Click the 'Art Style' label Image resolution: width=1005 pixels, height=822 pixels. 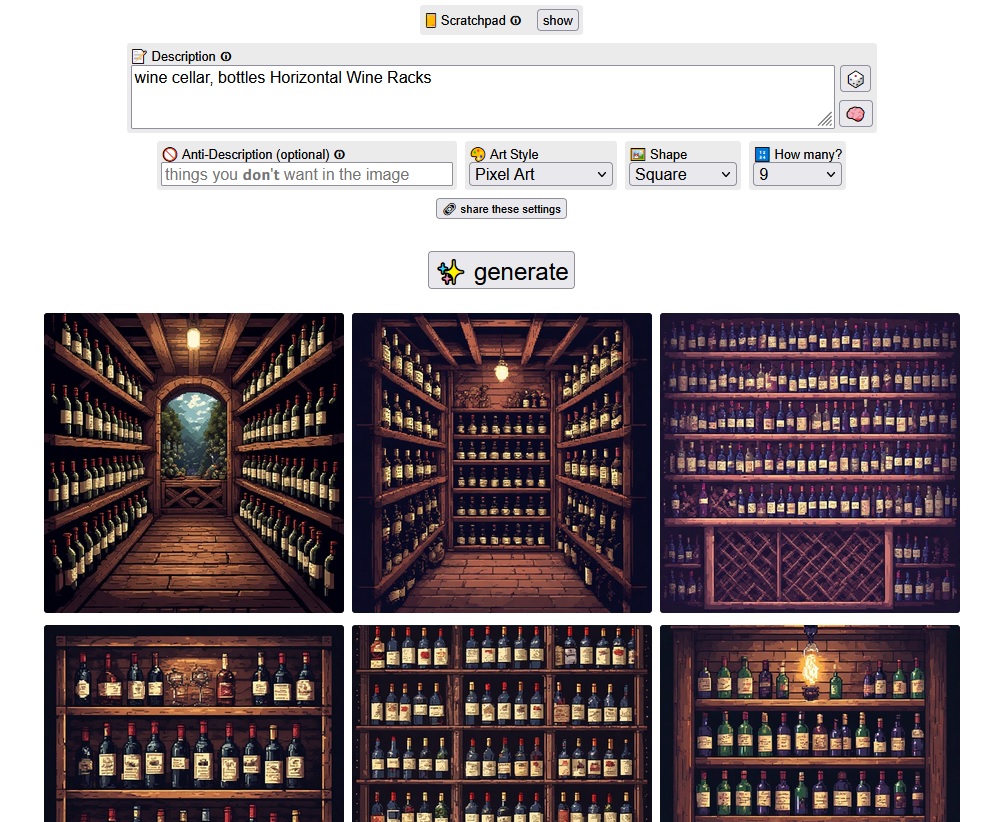[514, 155]
